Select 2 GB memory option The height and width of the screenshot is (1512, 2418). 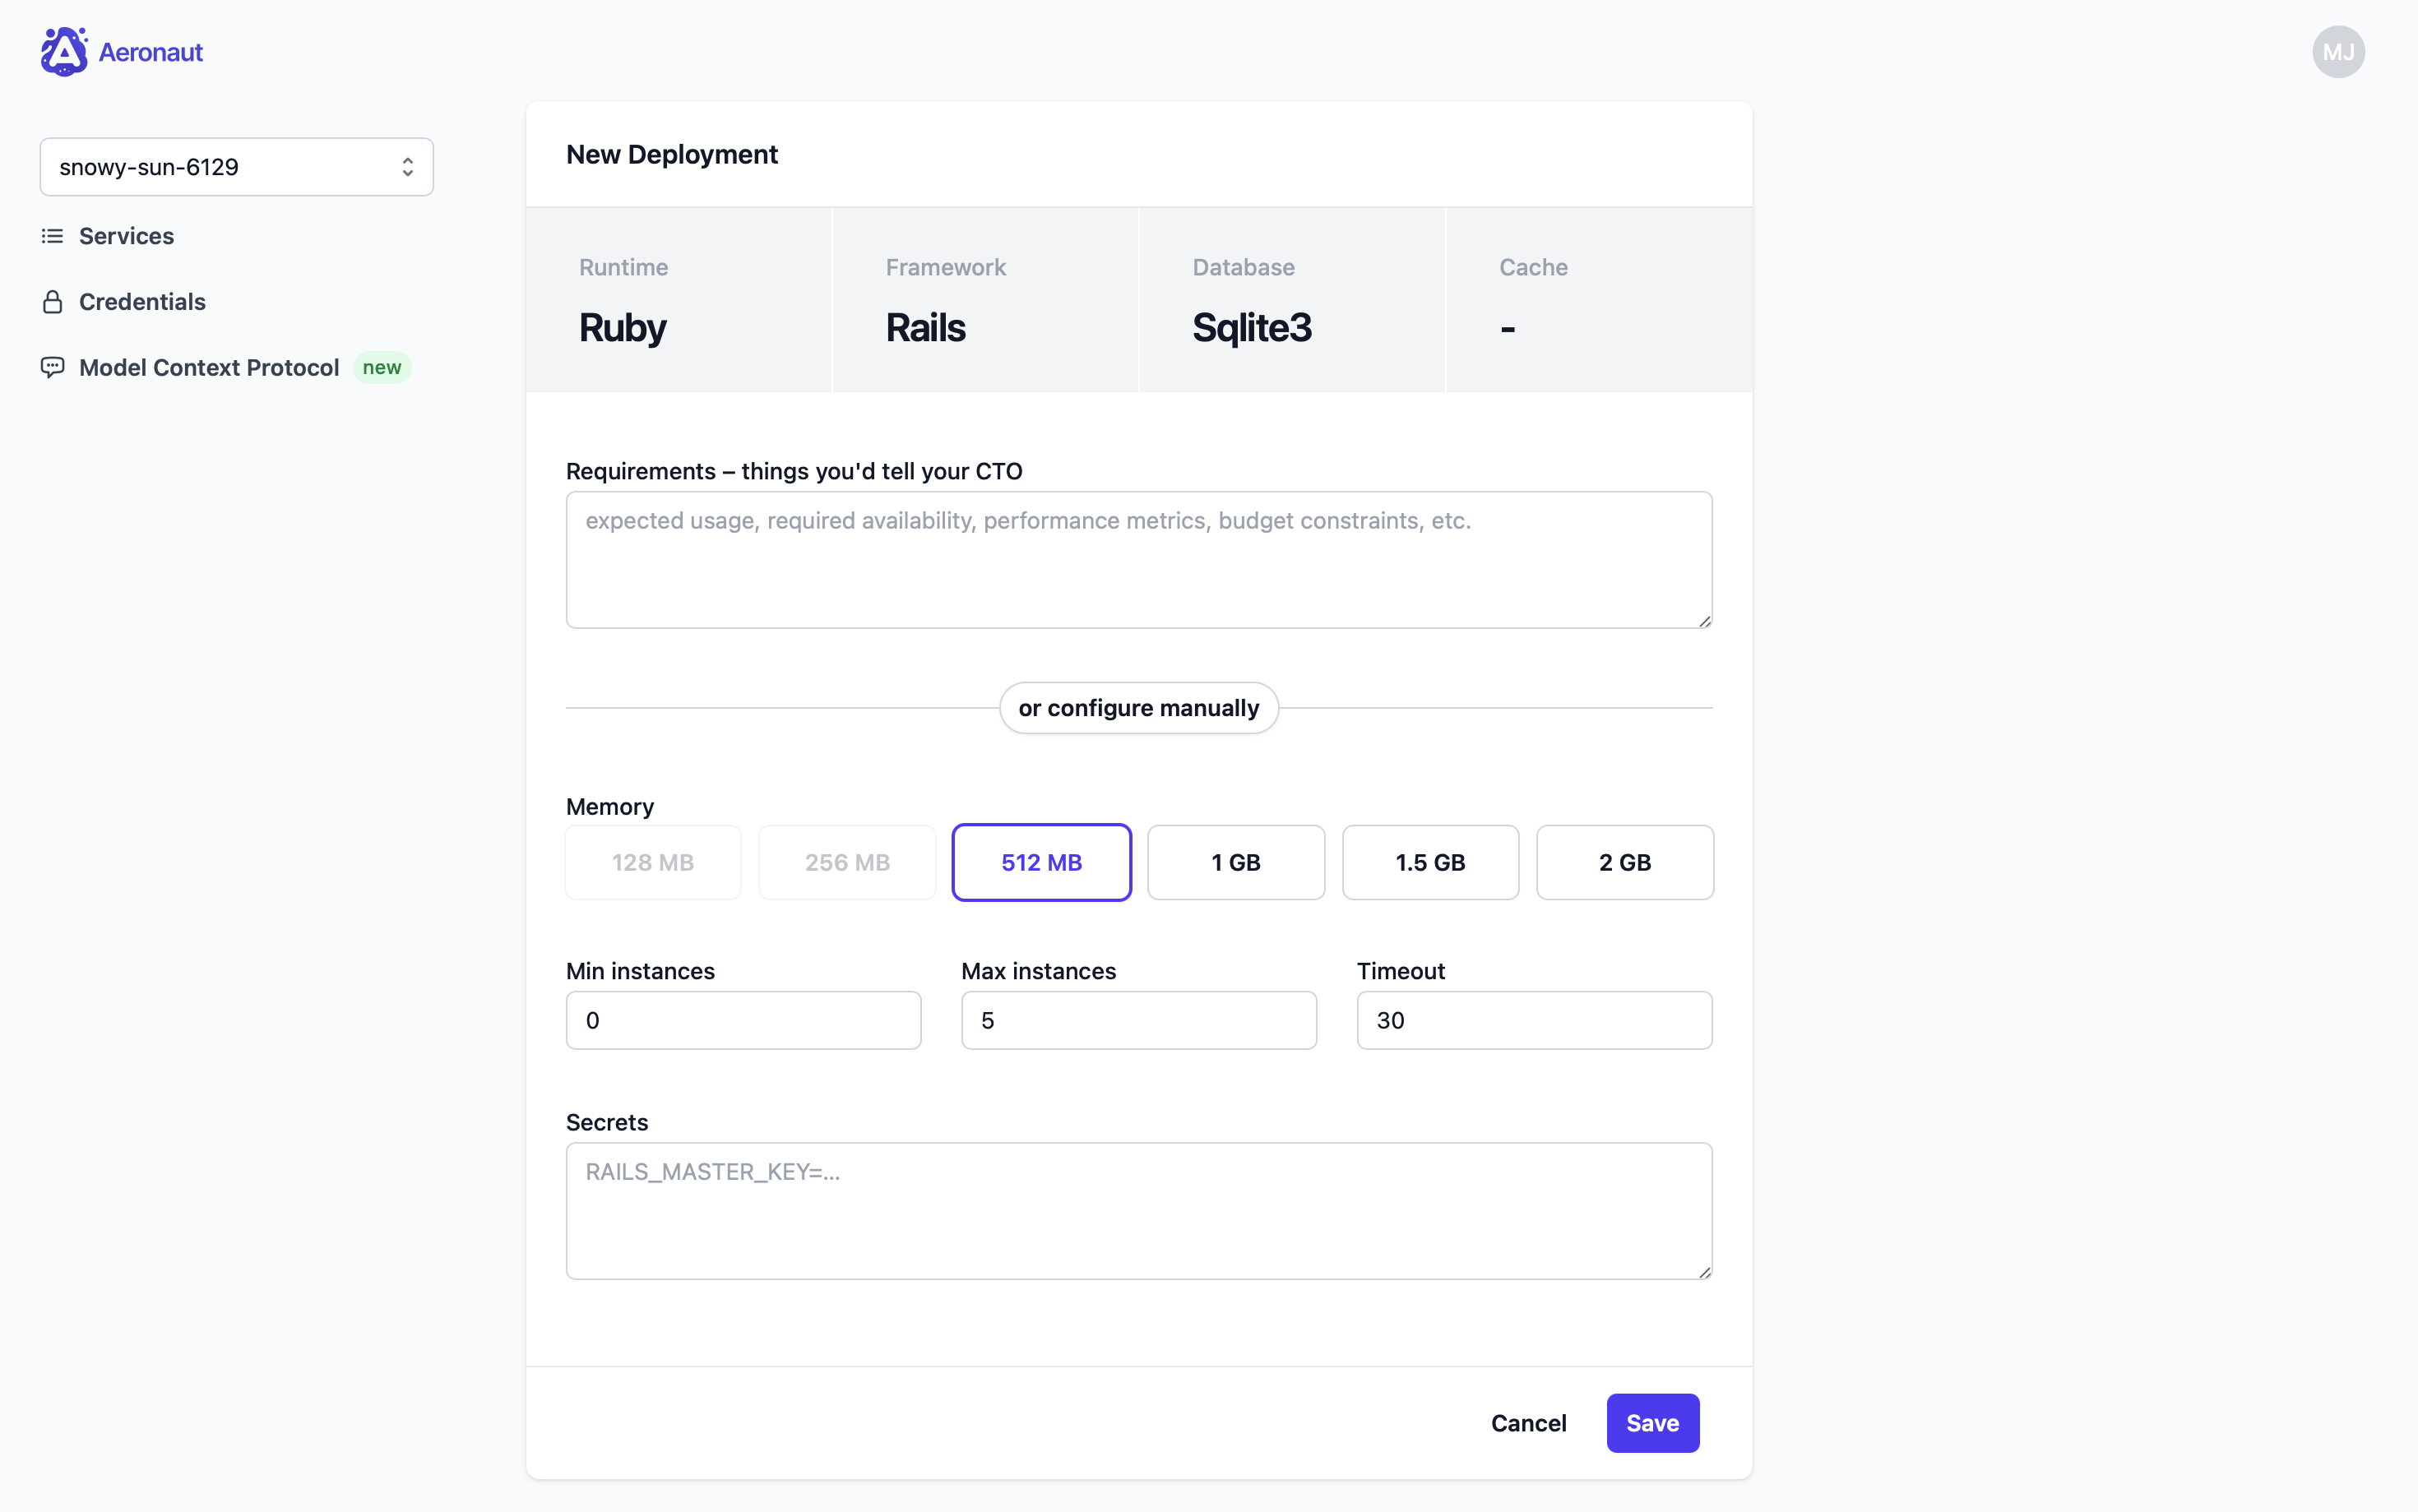coord(1624,862)
